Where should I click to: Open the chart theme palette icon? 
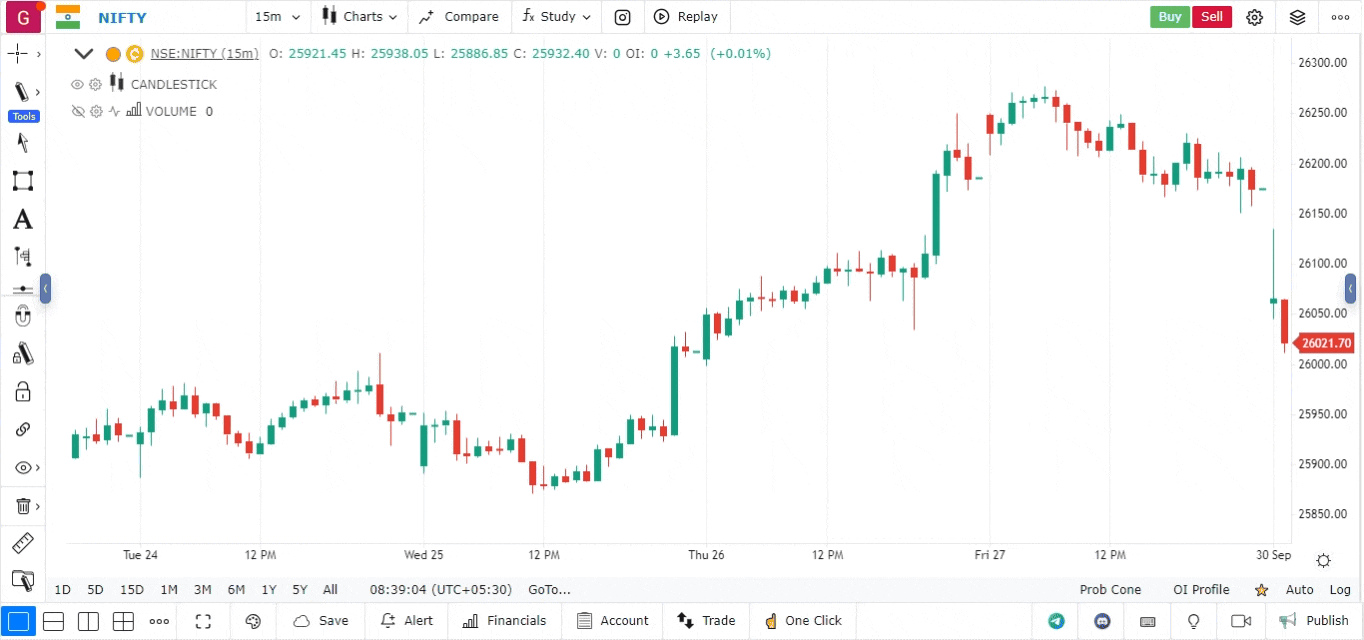point(252,621)
